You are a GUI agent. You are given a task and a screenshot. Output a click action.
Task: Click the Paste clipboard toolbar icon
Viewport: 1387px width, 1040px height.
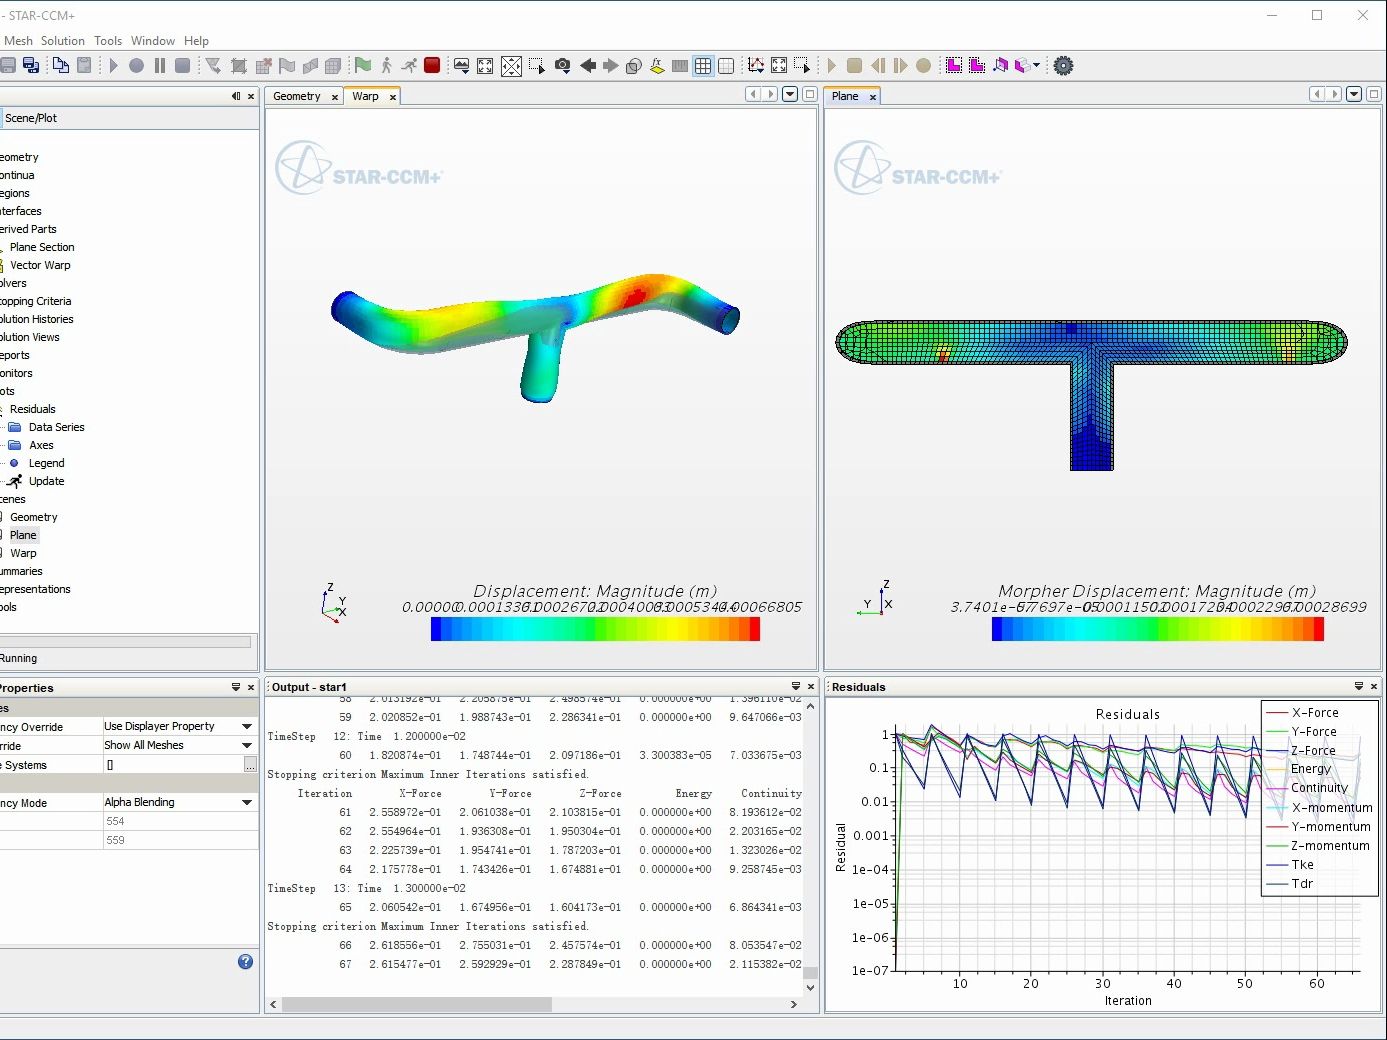coord(84,65)
